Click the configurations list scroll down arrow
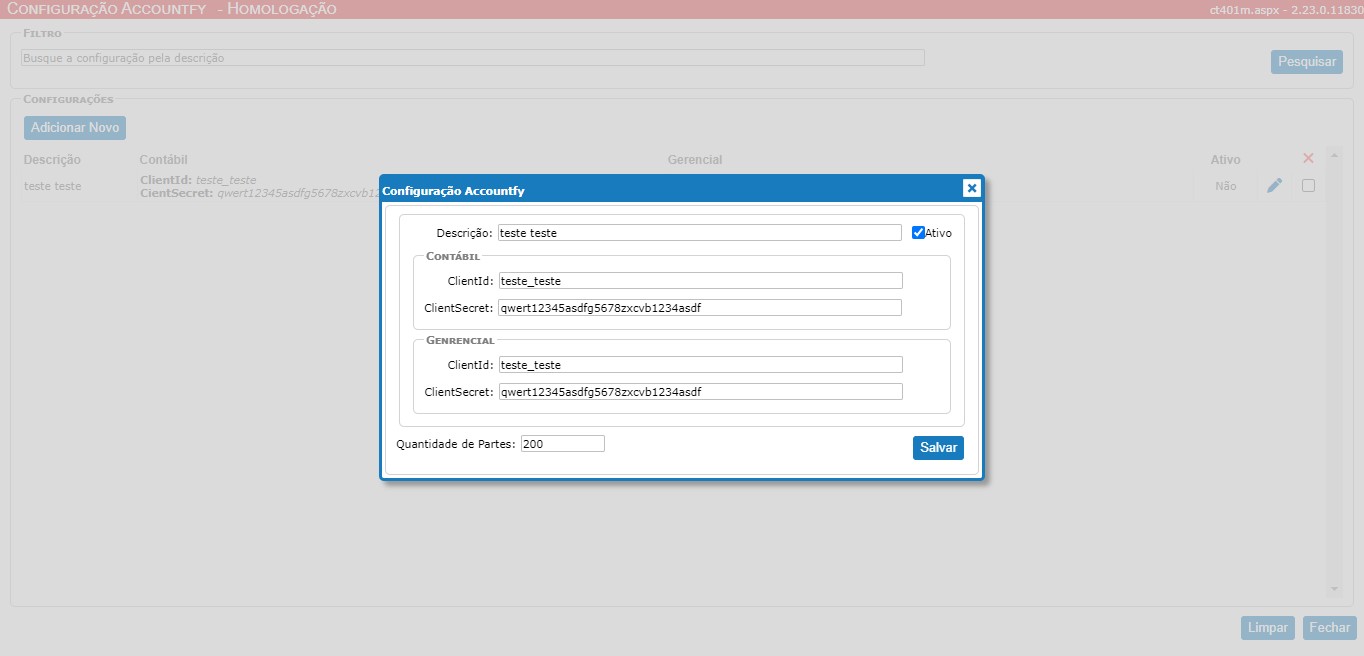 (1333, 590)
